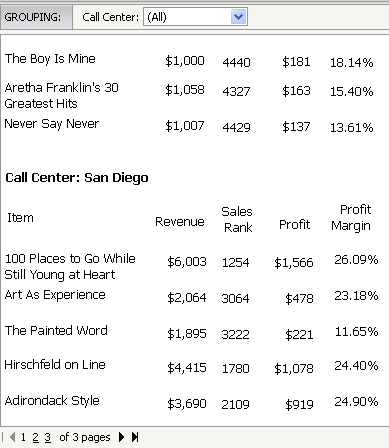The width and height of the screenshot is (389, 448).
Task: Click the previous page arrow
Action: (x=13, y=437)
